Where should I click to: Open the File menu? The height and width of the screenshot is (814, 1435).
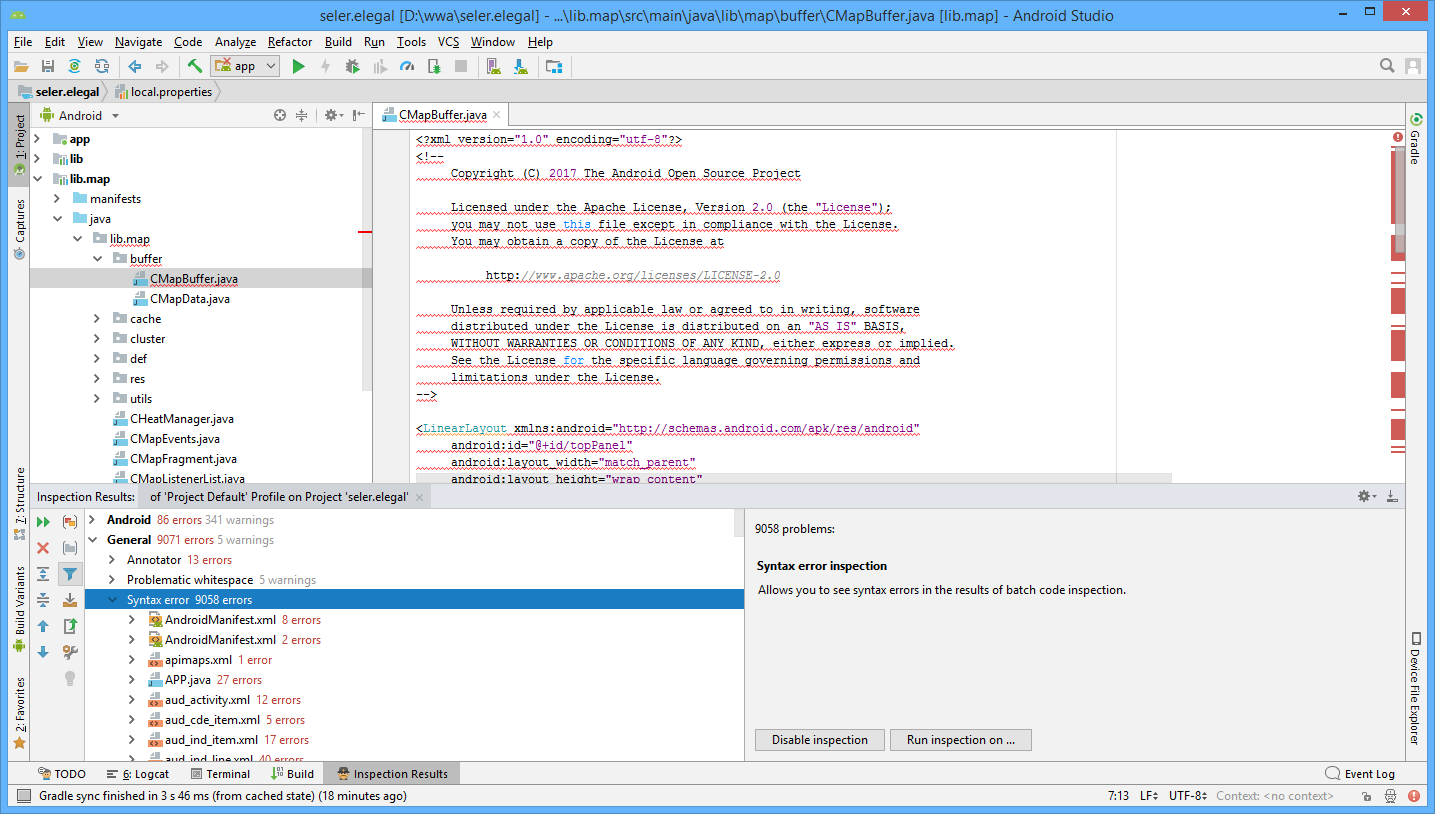click(x=23, y=42)
